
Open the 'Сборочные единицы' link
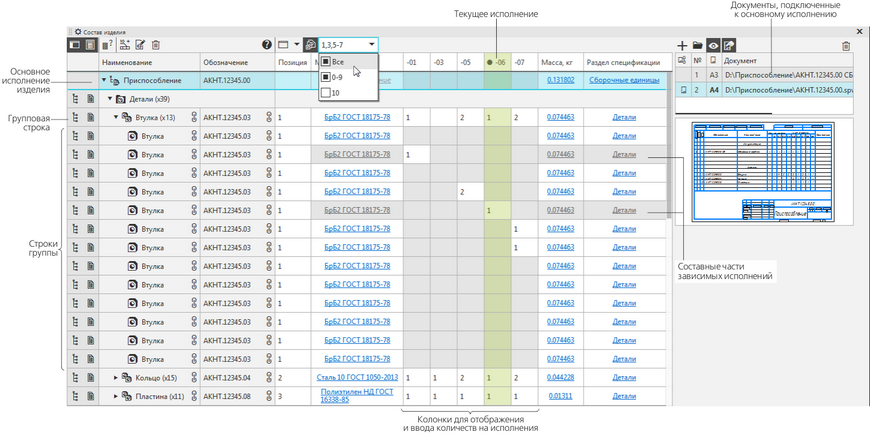pyautogui.click(x=624, y=80)
